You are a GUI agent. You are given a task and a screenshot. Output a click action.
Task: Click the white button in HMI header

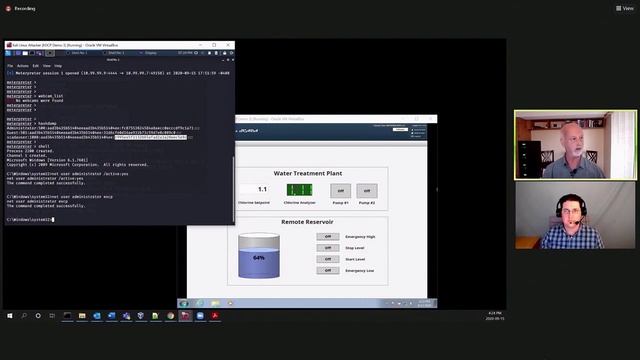400,129
